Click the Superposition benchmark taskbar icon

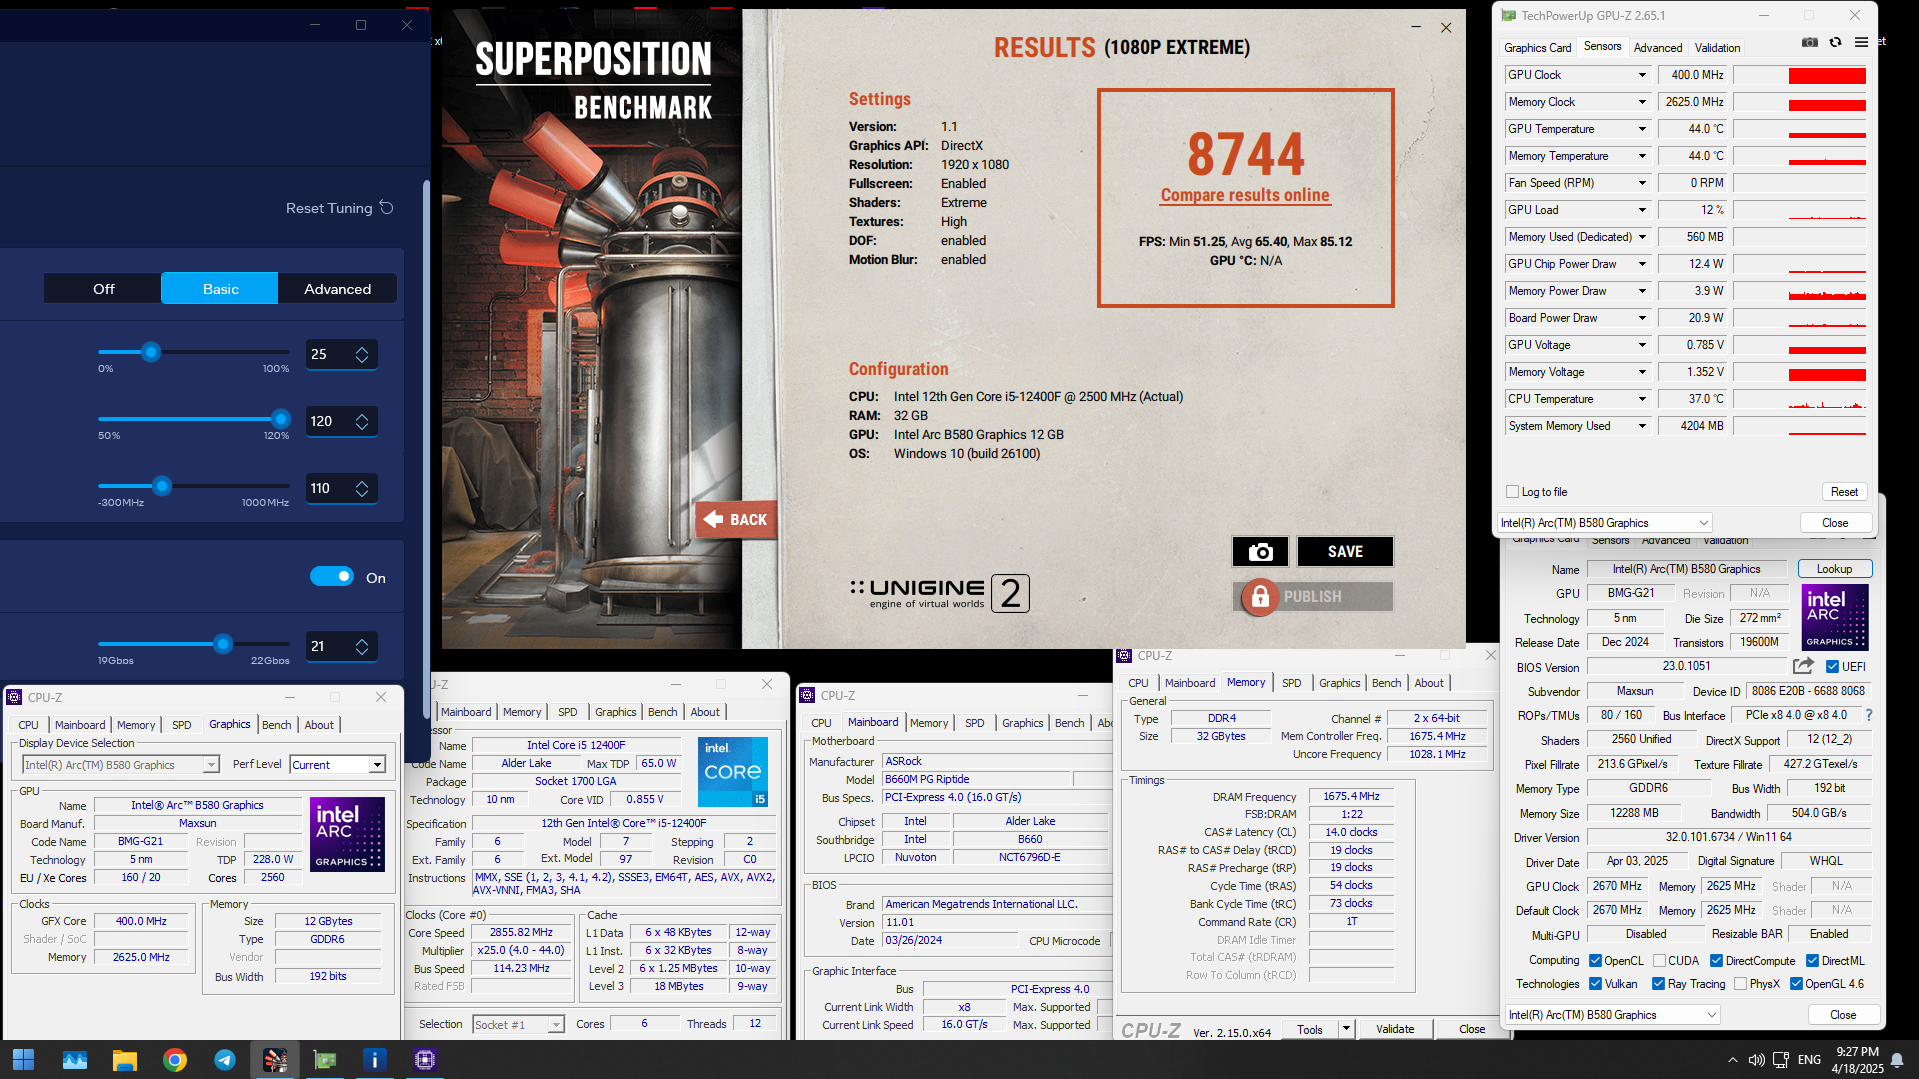tap(275, 1060)
